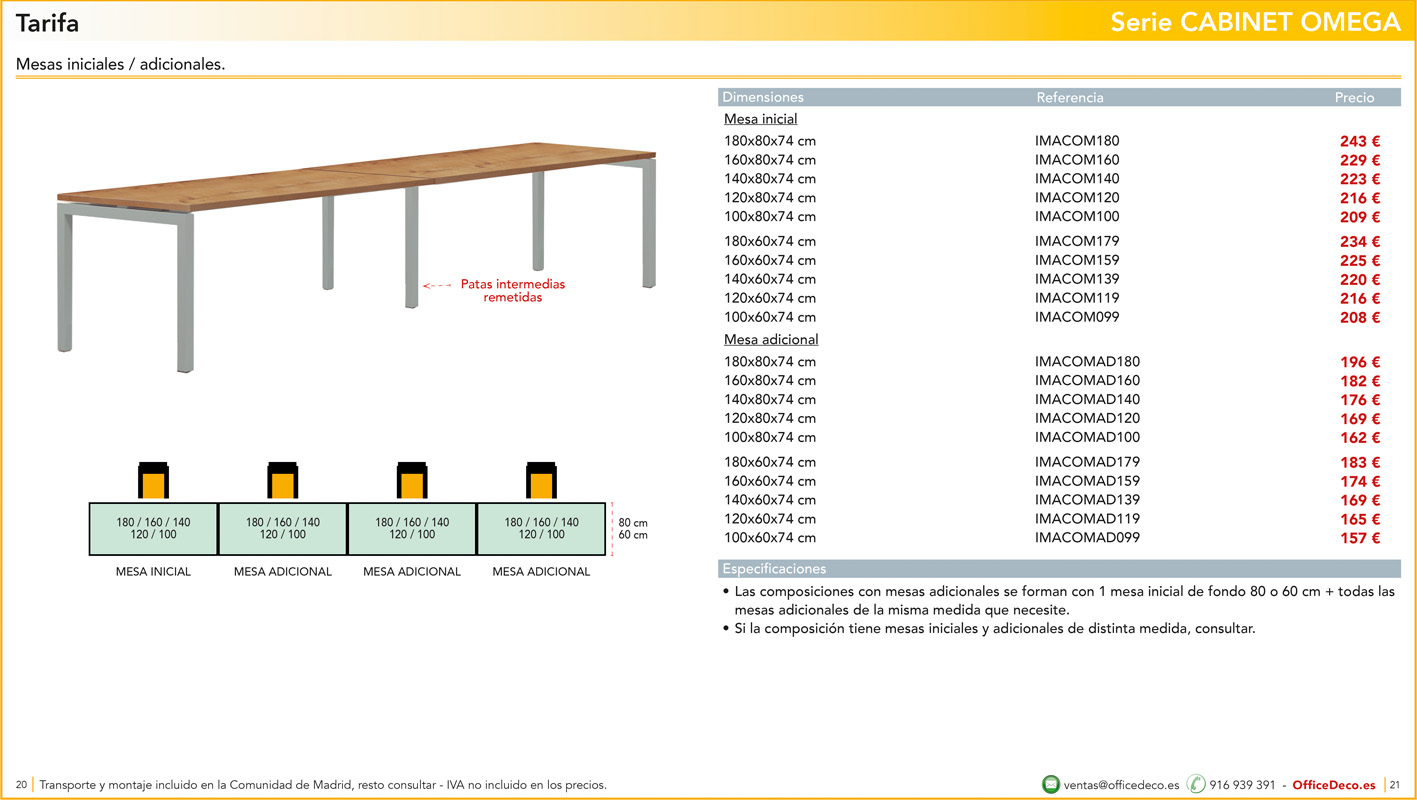Open the ventas@officedeco.es email link
The width and height of the screenshot is (1417, 800).
click(x=1121, y=785)
